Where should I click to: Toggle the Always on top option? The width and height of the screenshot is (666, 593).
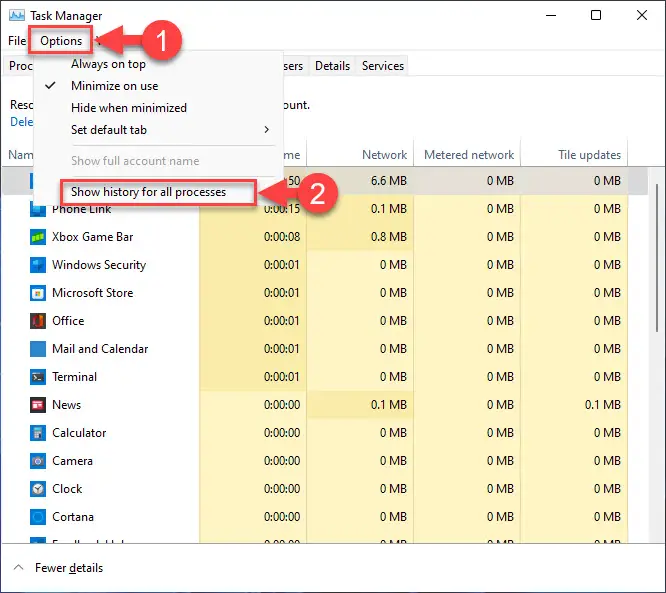[x=108, y=64]
